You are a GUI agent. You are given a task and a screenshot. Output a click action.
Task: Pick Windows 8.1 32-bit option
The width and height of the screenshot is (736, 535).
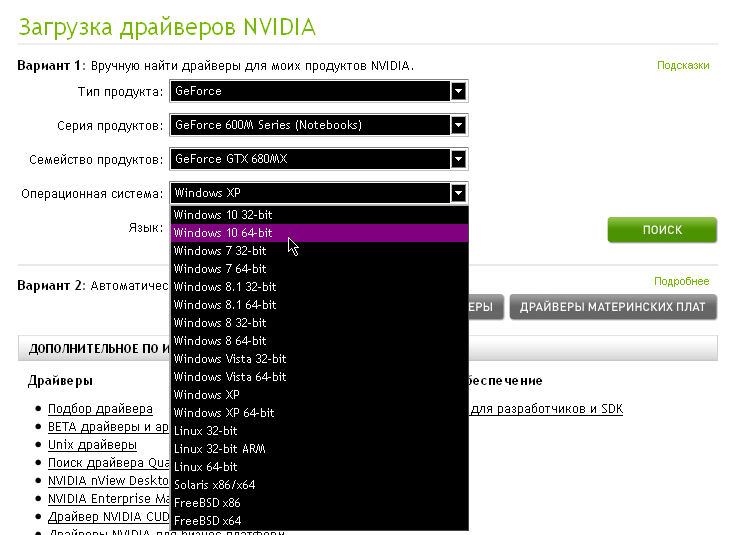point(319,287)
